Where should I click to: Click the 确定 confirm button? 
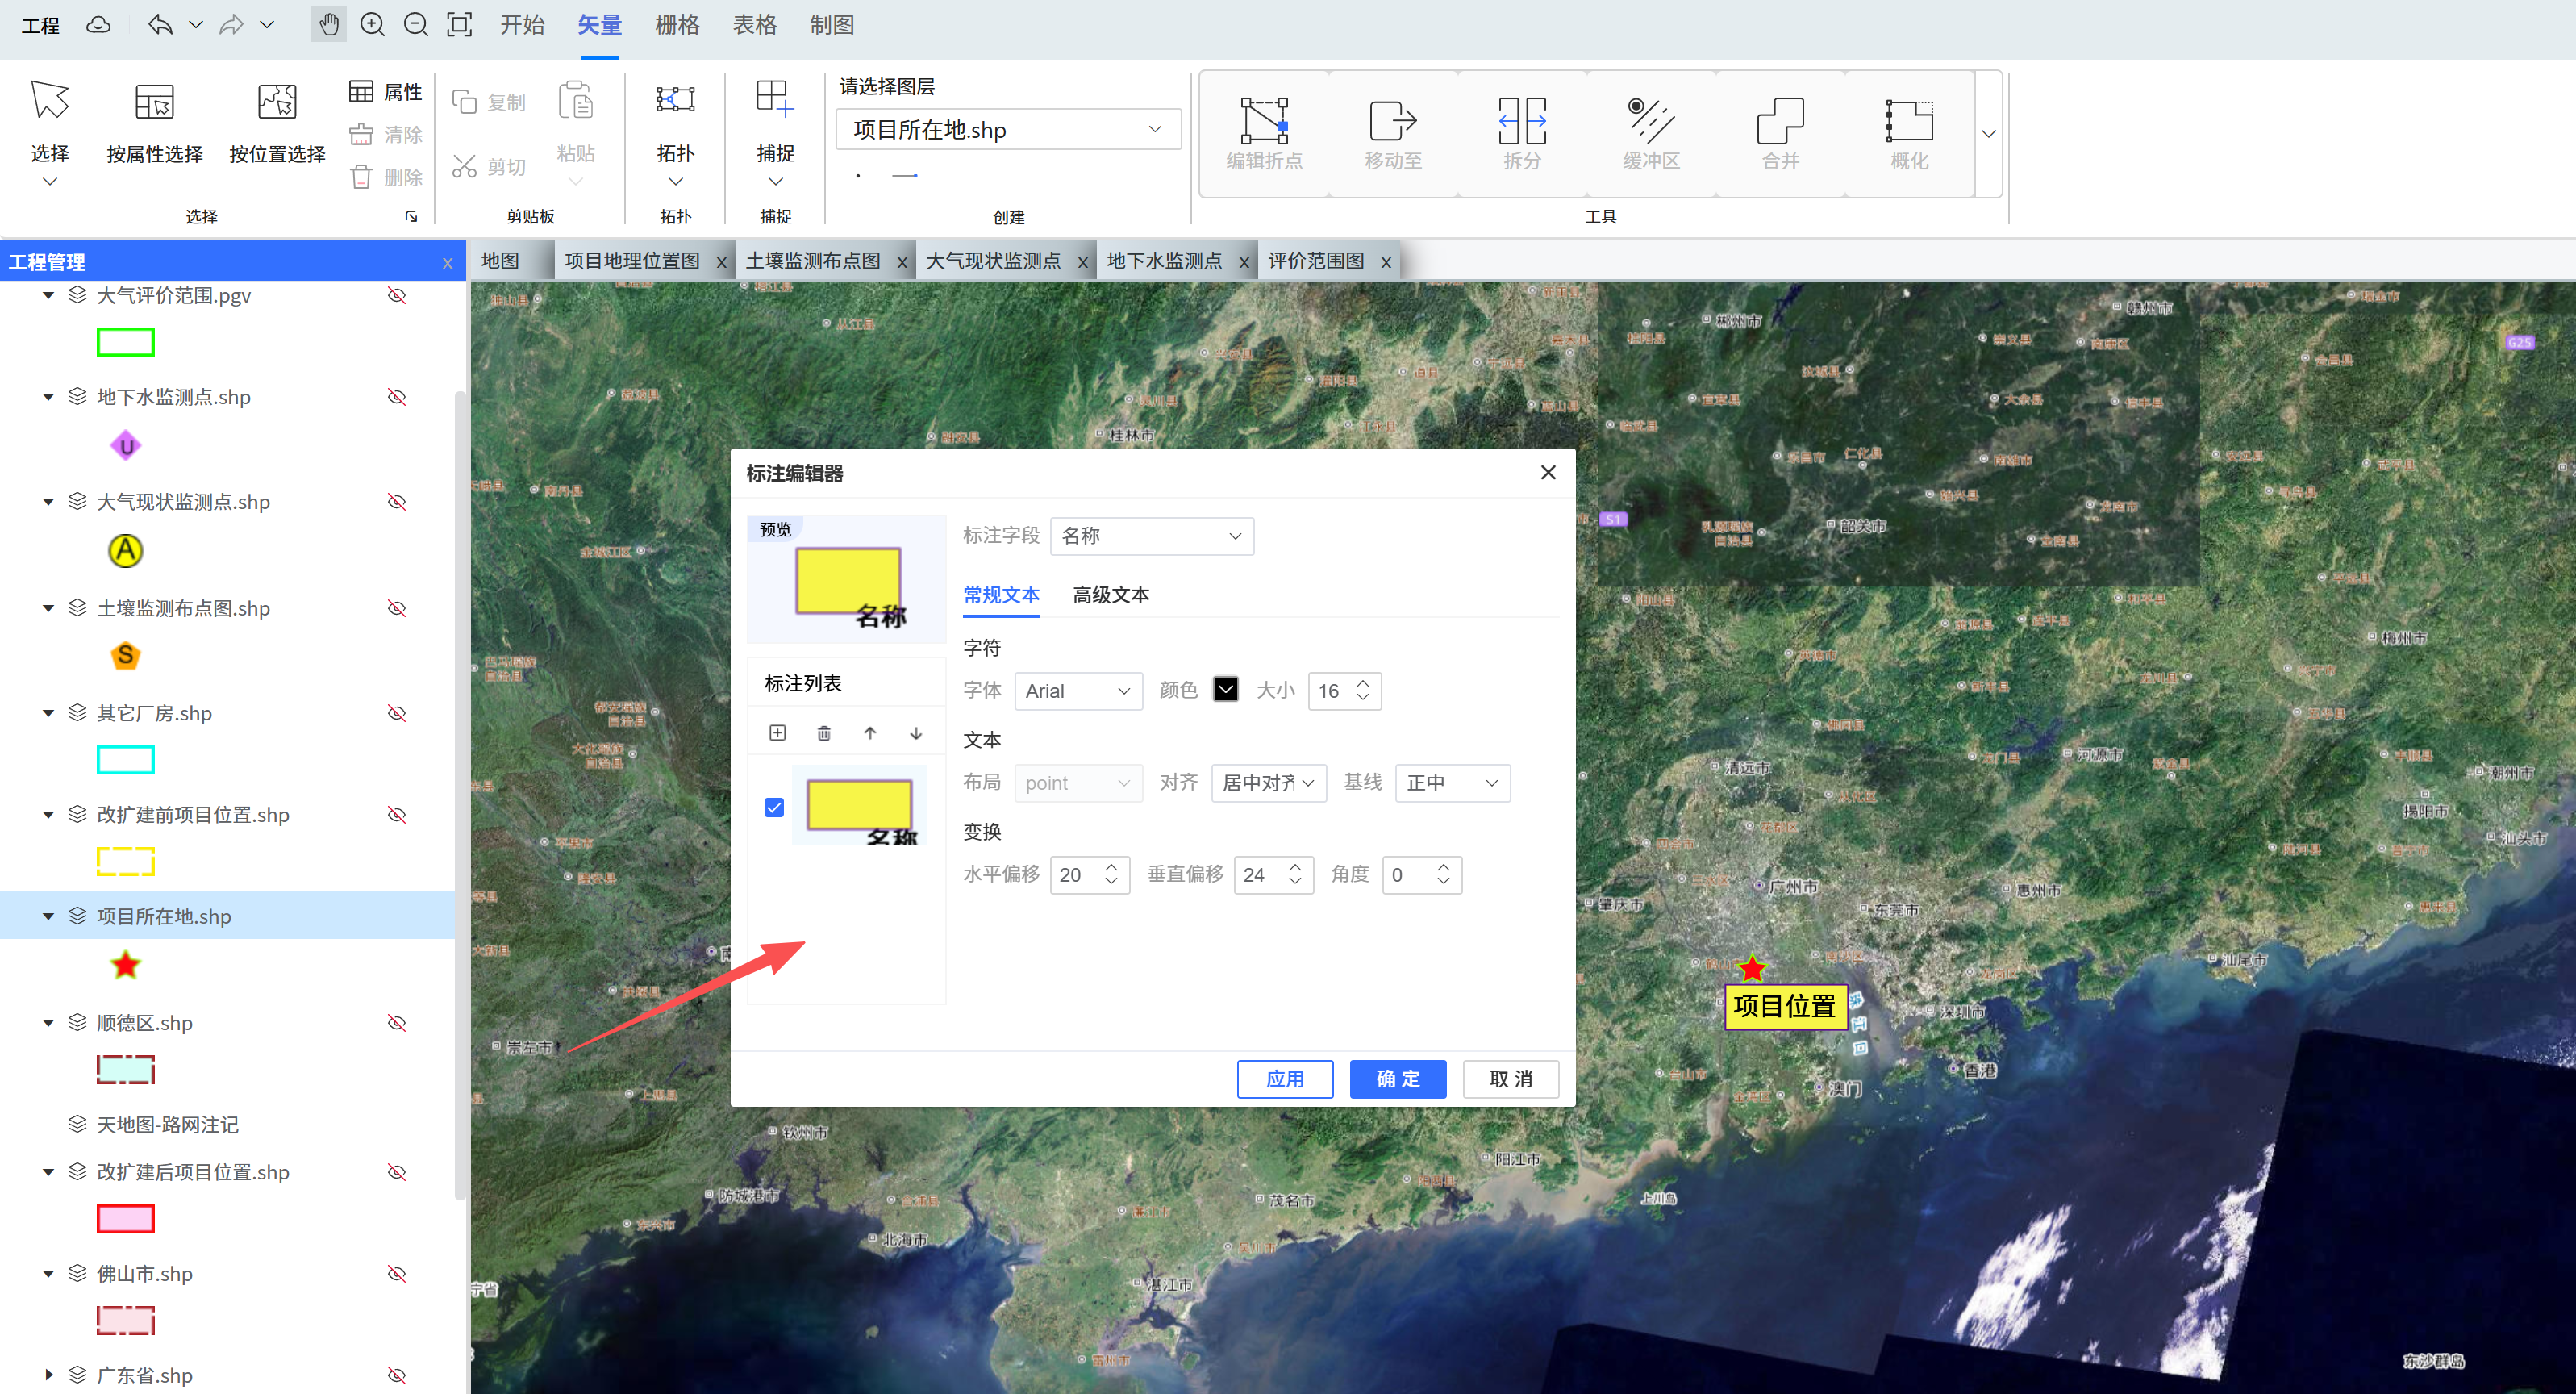click(x=1398, y=1079)
